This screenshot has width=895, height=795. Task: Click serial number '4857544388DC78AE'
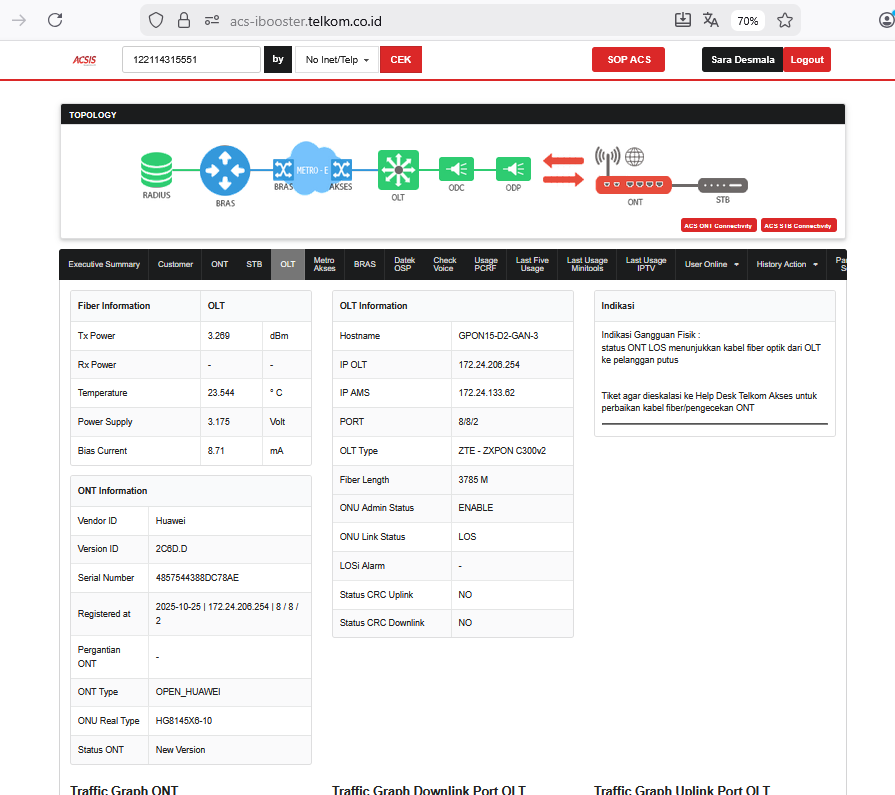point(197,578)
